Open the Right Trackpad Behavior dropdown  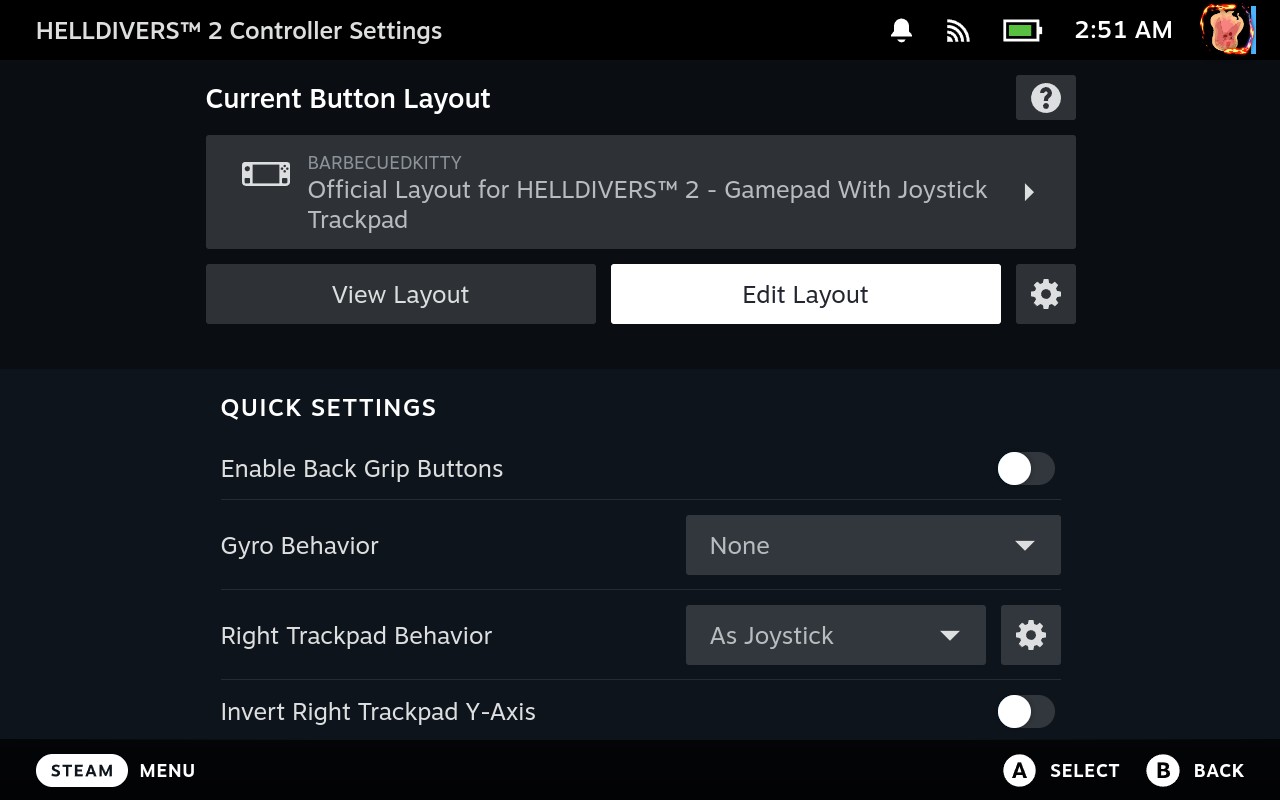point(835,635)
